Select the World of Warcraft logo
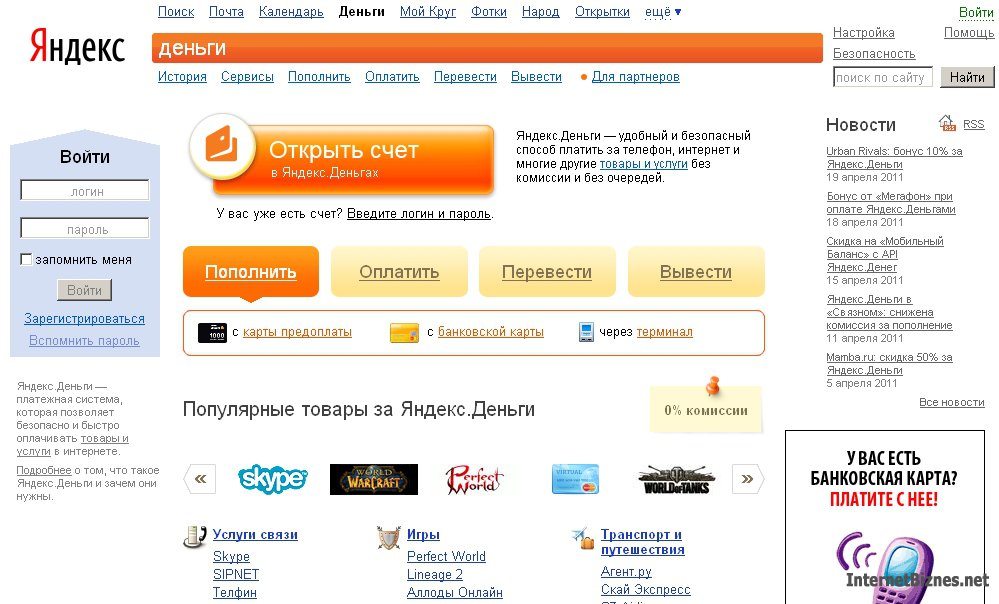999x604 pixels. (x=374, y=479)
